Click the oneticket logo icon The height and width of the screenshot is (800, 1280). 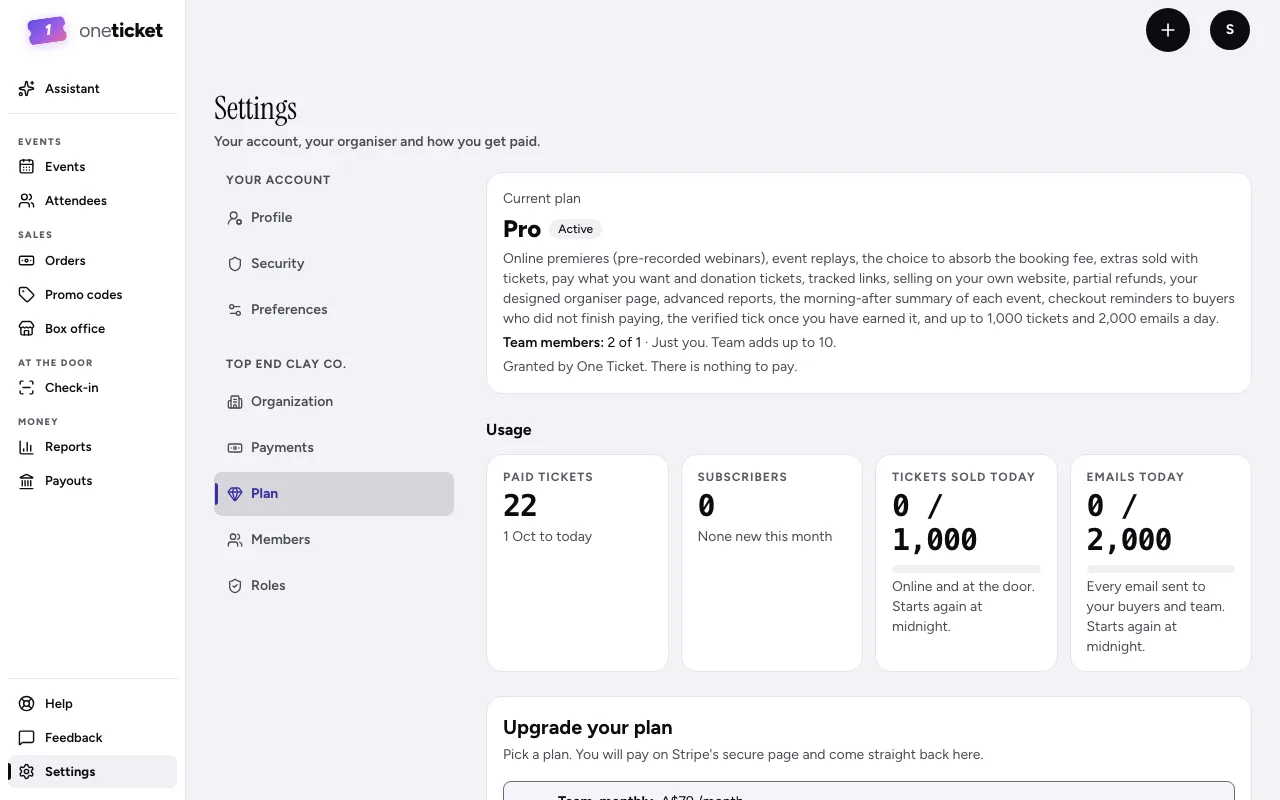pos(47,31)
